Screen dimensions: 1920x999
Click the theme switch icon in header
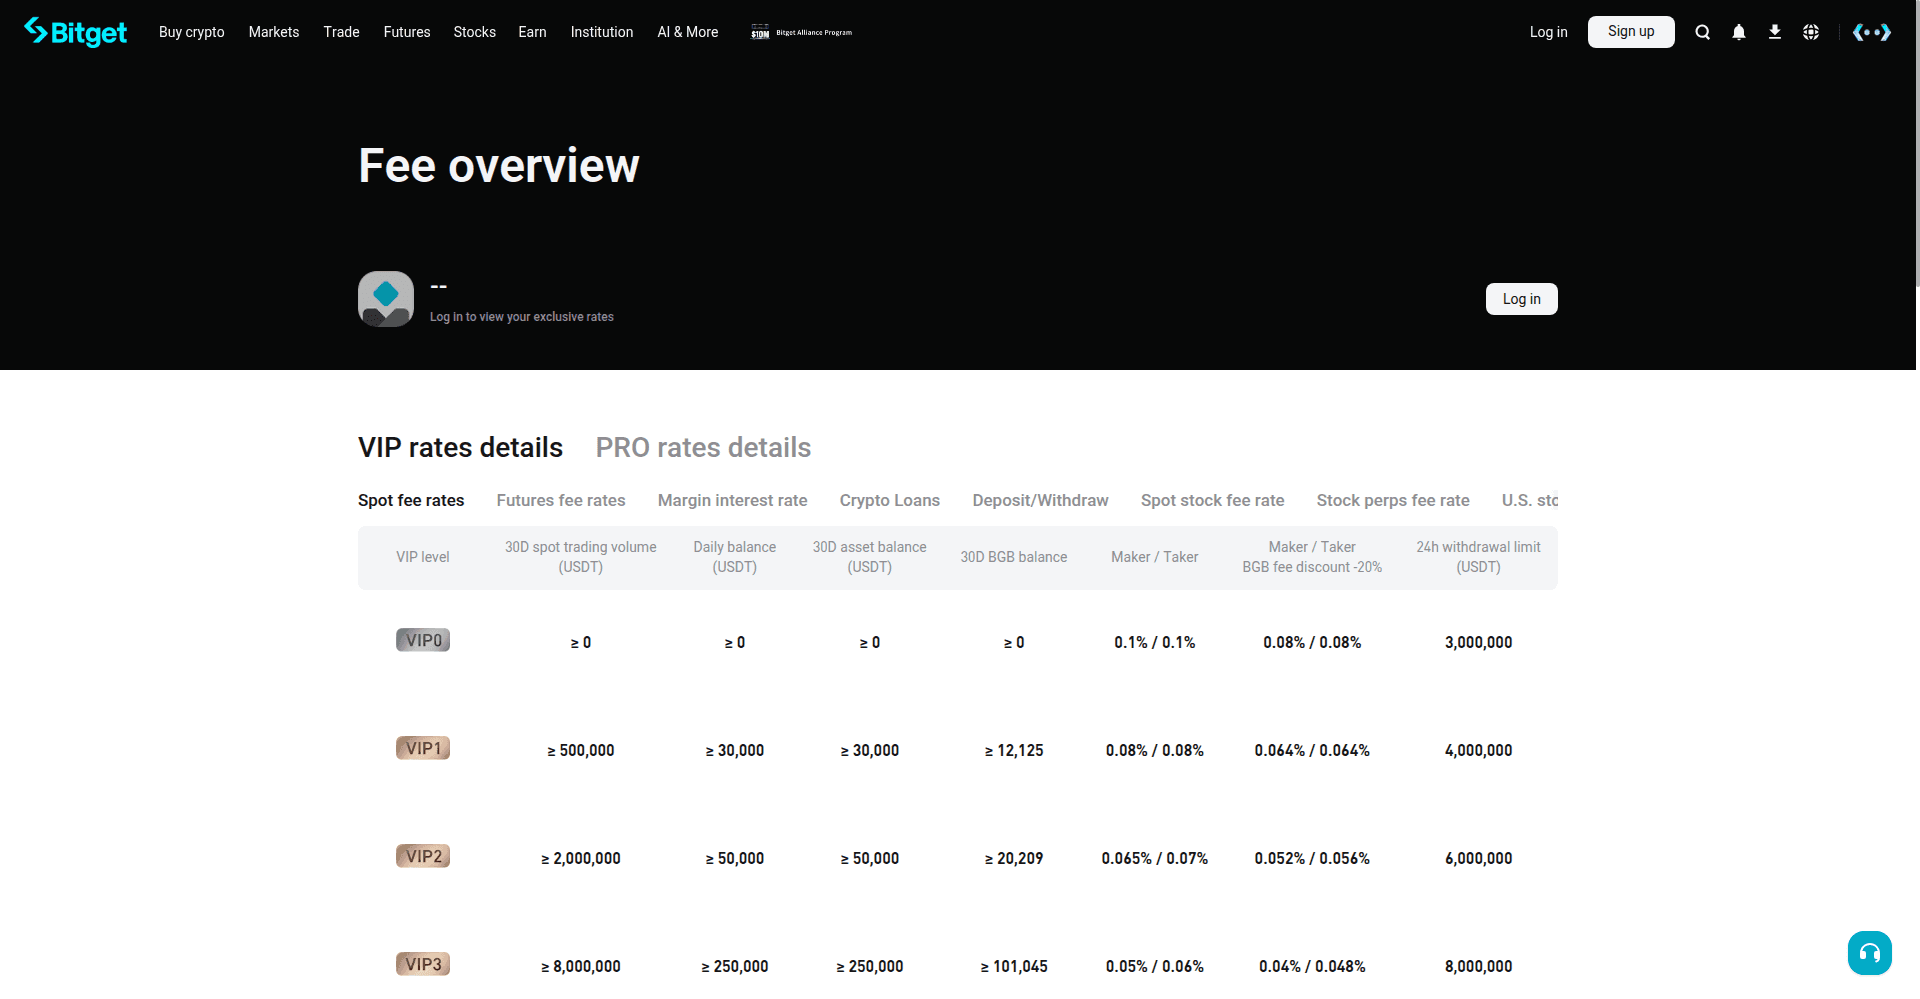tap(1872, 32)
